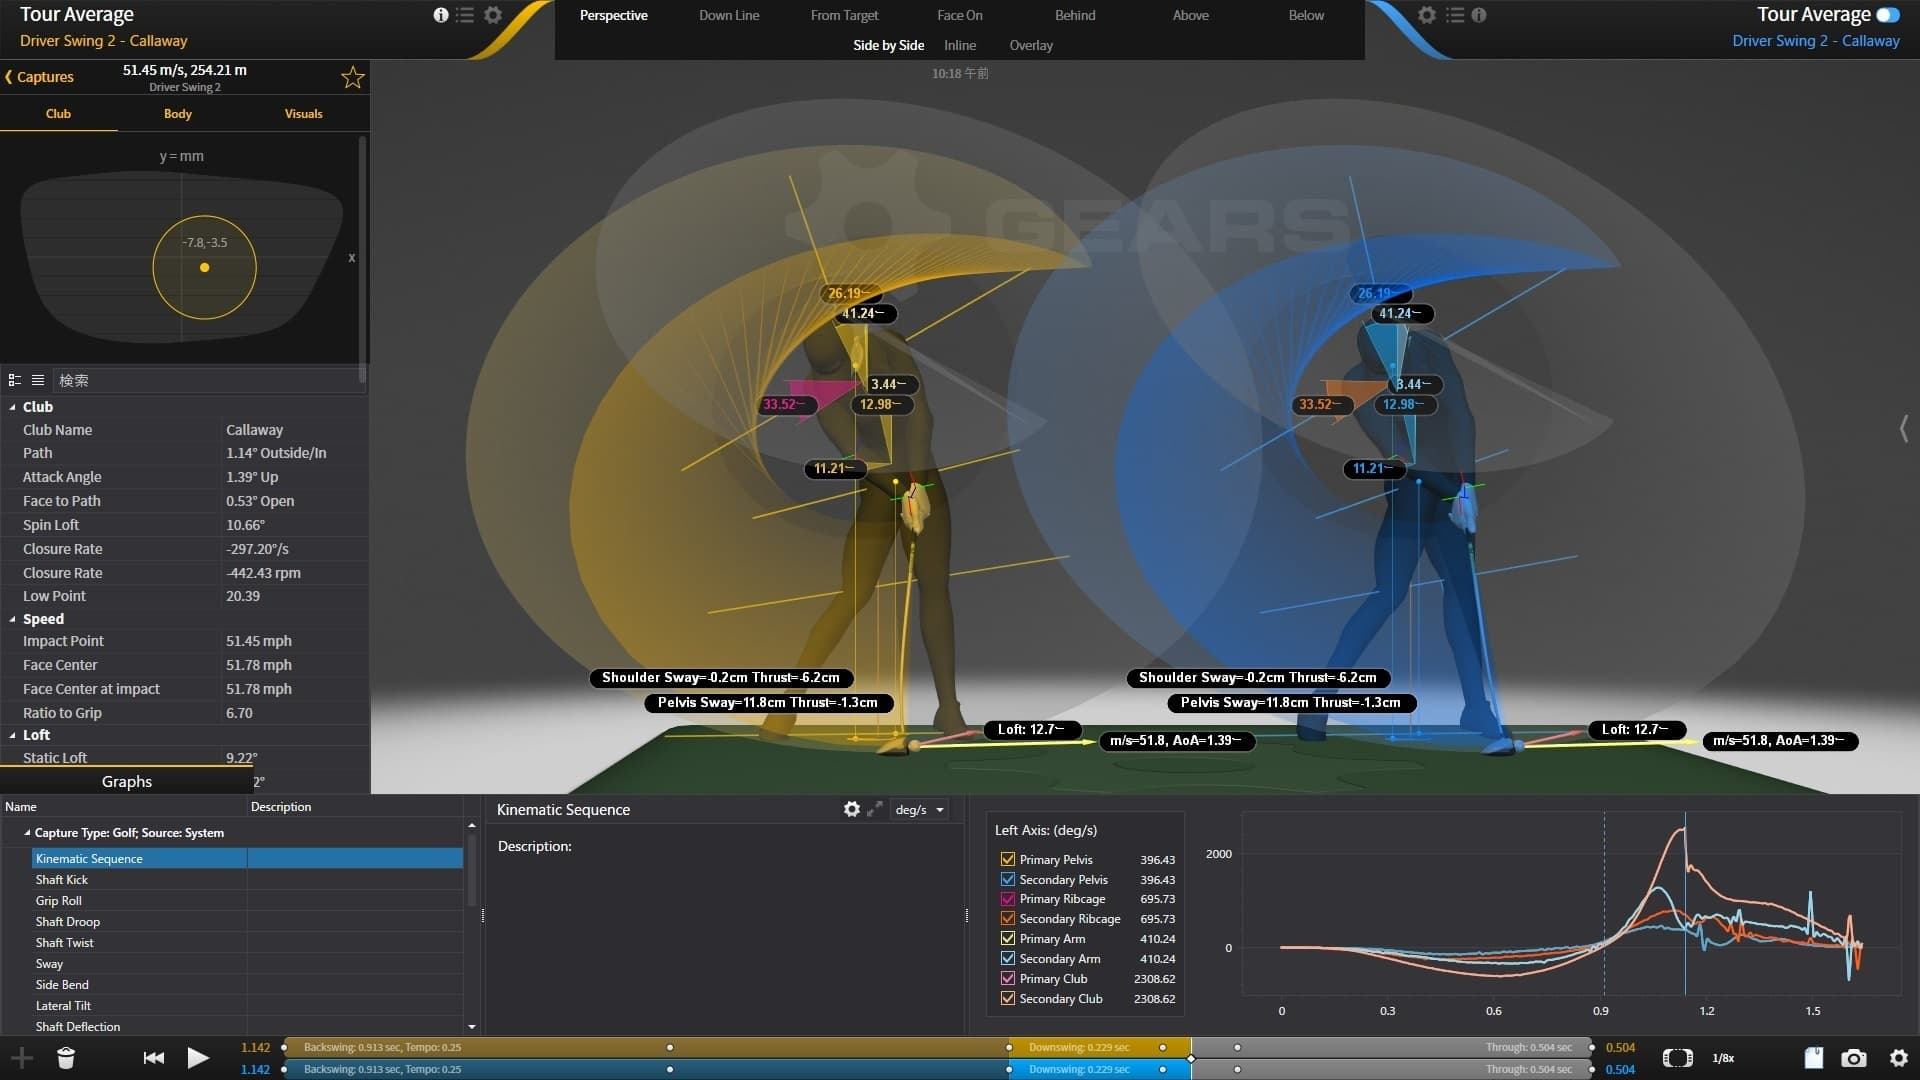The image size is (1920, 1080).
Task: Select the Down Line camera view
Action: 729,15
